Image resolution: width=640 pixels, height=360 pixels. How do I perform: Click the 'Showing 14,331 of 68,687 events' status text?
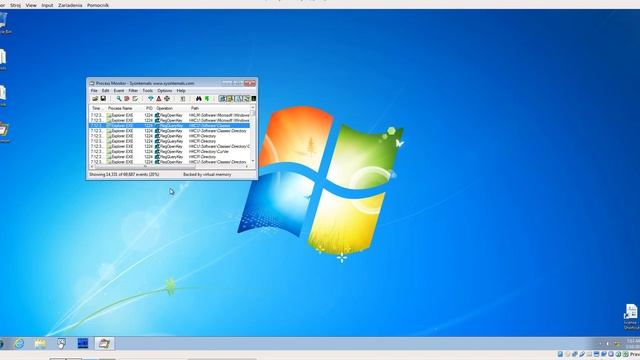(x=124, y=174)
